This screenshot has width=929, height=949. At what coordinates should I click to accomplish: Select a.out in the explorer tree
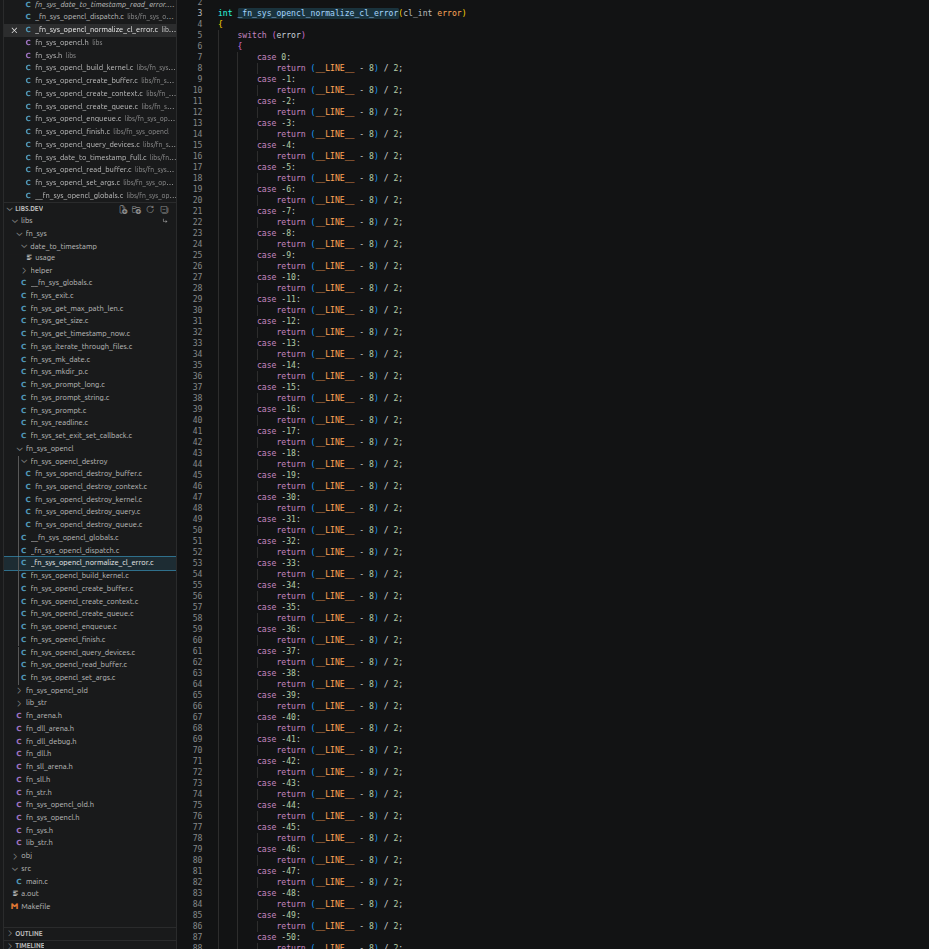(x=90, y=893)
